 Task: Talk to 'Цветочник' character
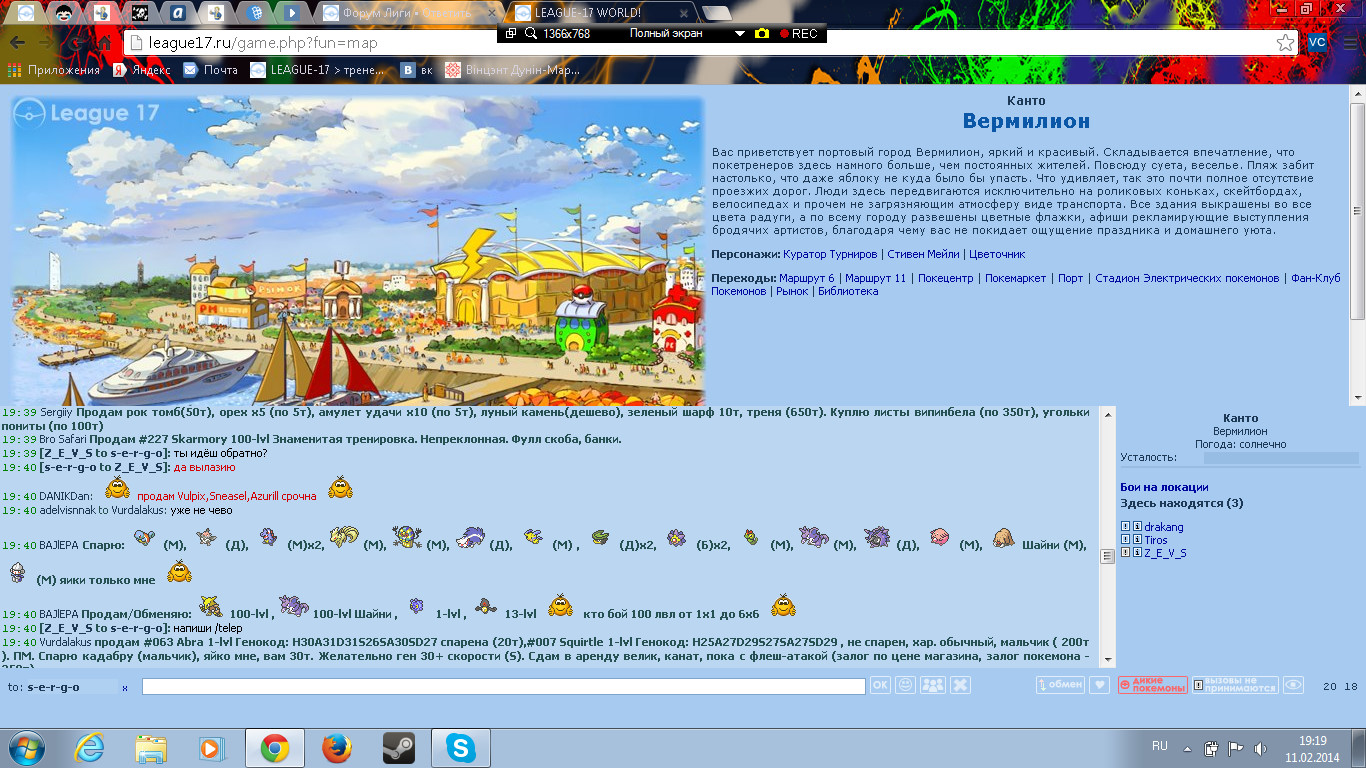point(997,254)
